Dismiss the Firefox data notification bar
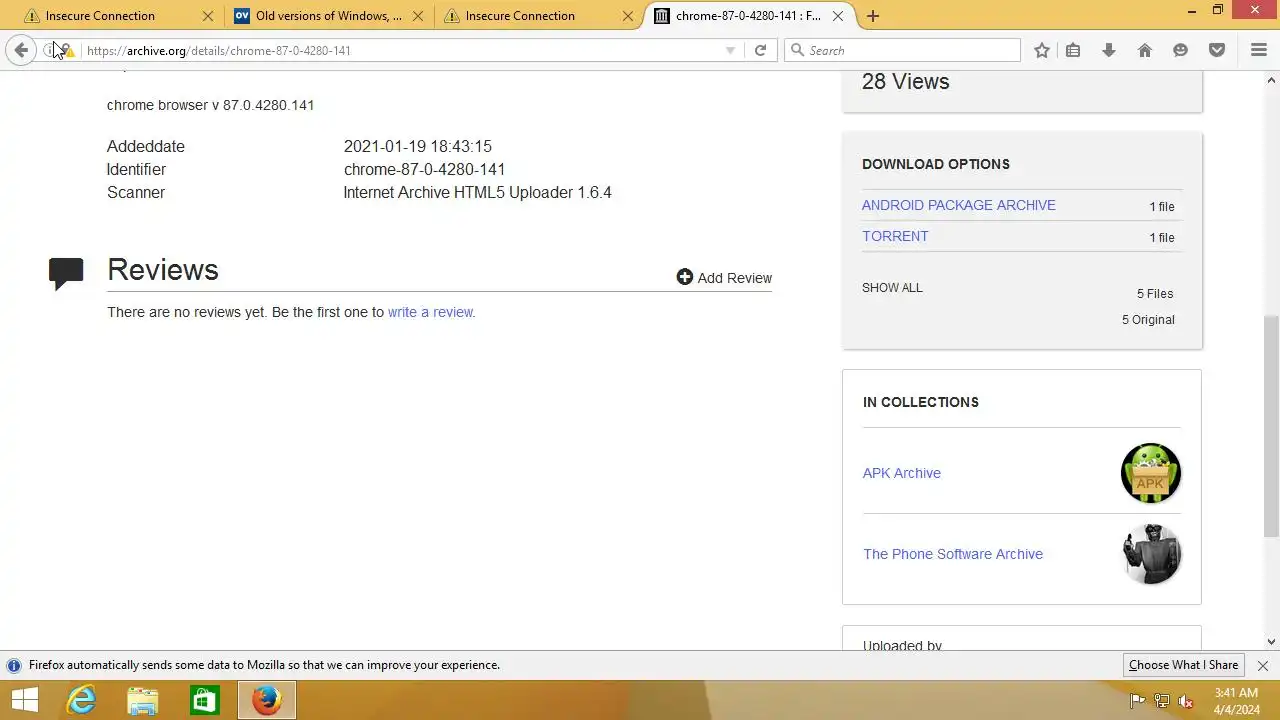 click(x=1263, y=665)
